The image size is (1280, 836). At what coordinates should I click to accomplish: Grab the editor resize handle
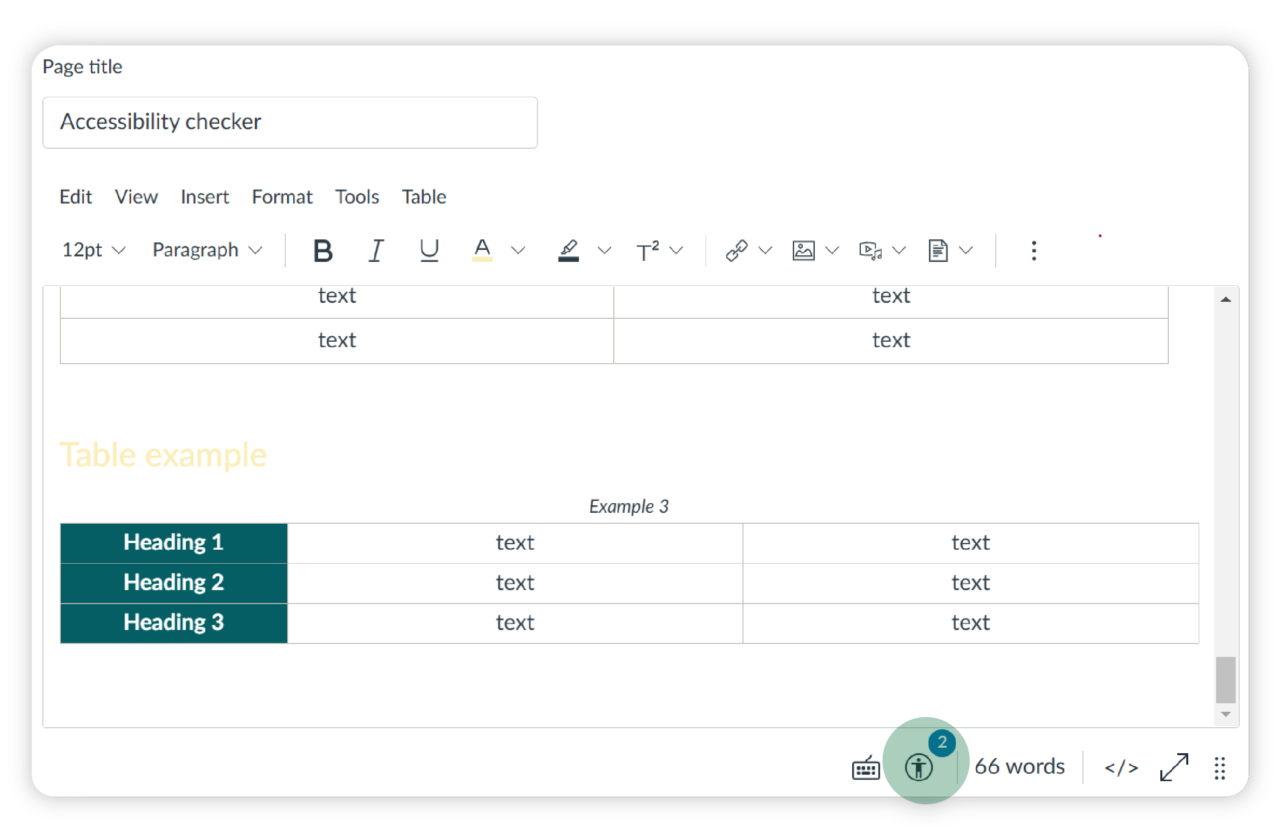[x=1220, y=767]
